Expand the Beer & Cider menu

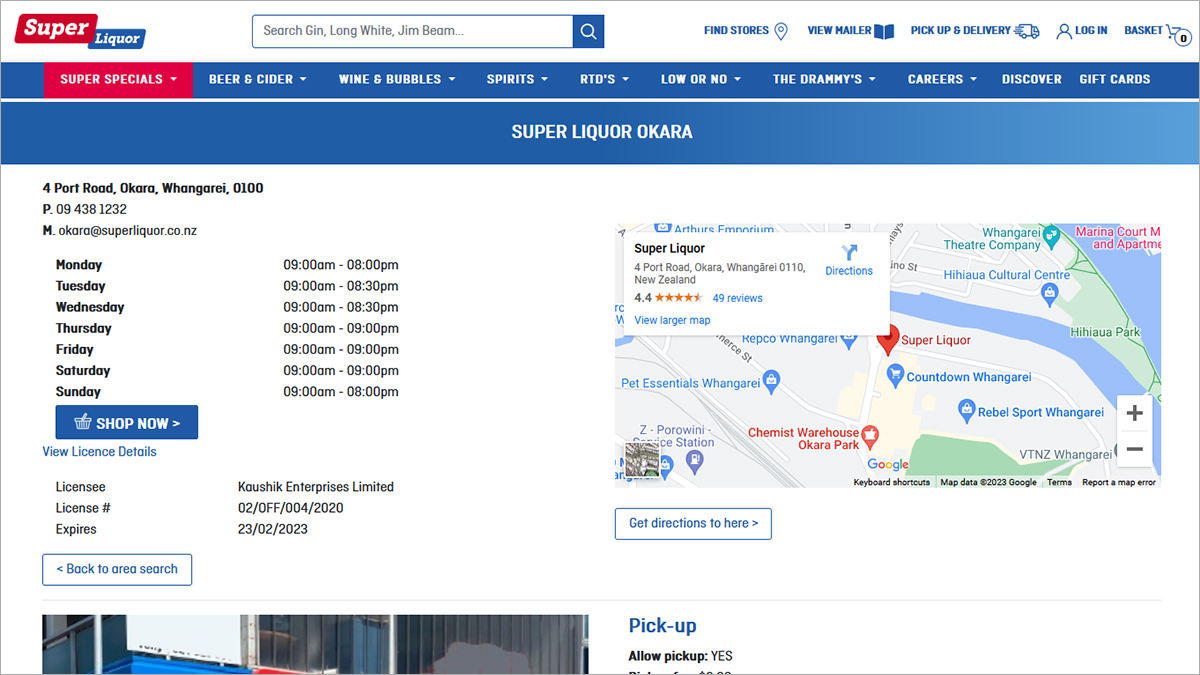click(x=257, y=79)
